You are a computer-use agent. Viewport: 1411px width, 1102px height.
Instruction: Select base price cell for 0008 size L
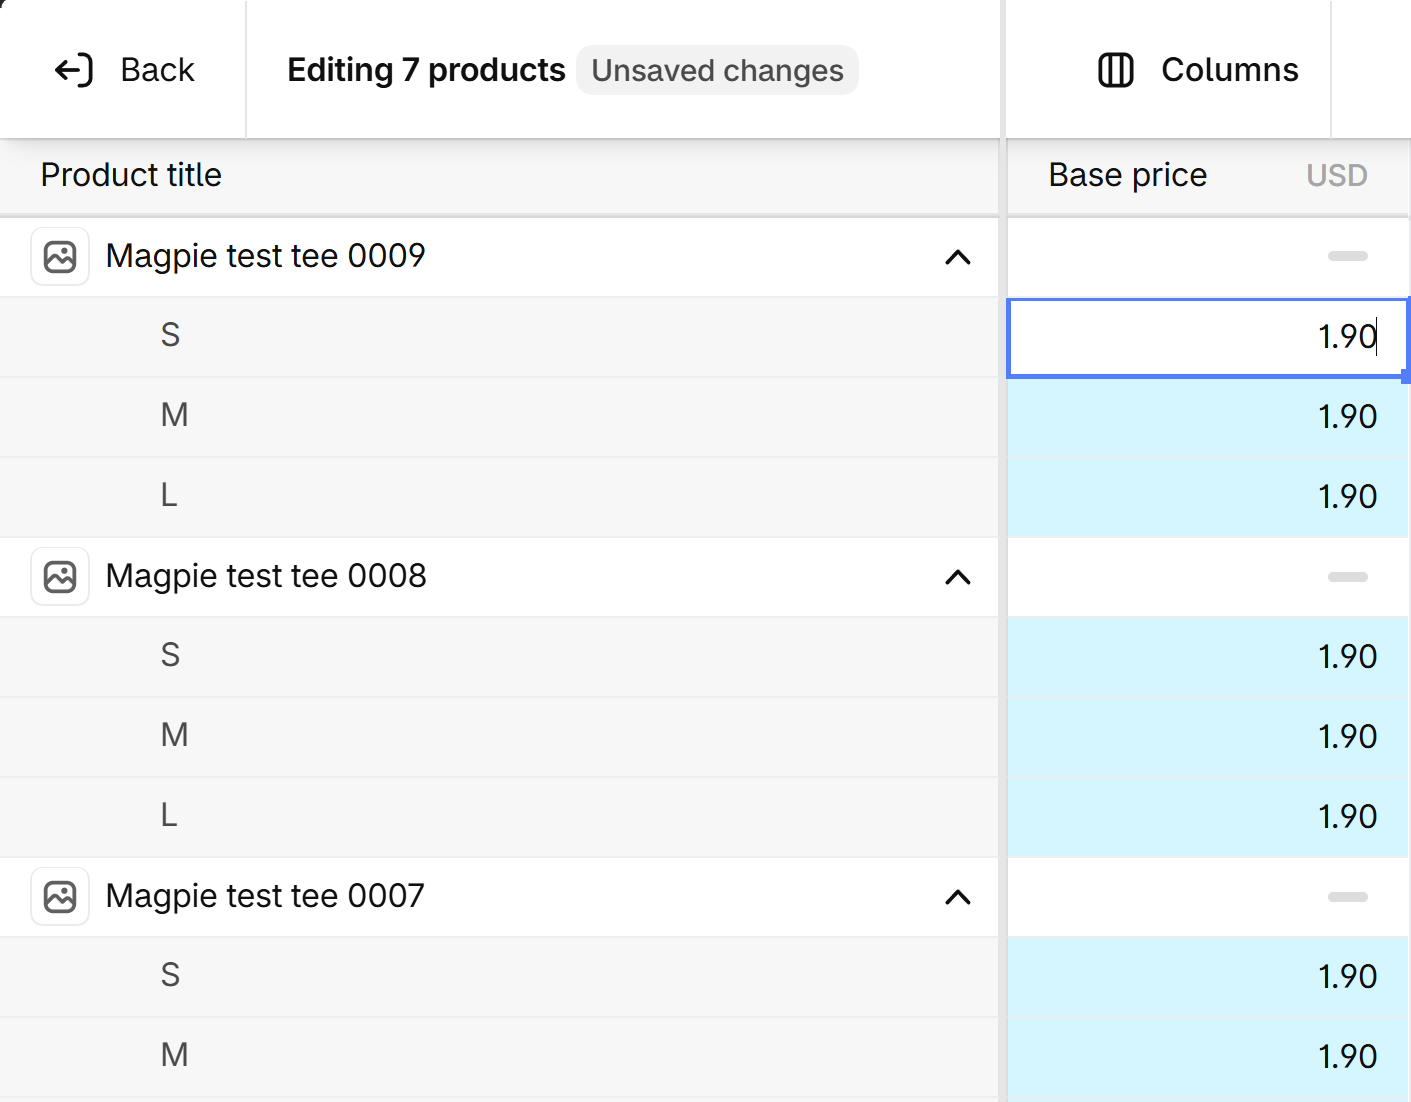point(1208,817)
